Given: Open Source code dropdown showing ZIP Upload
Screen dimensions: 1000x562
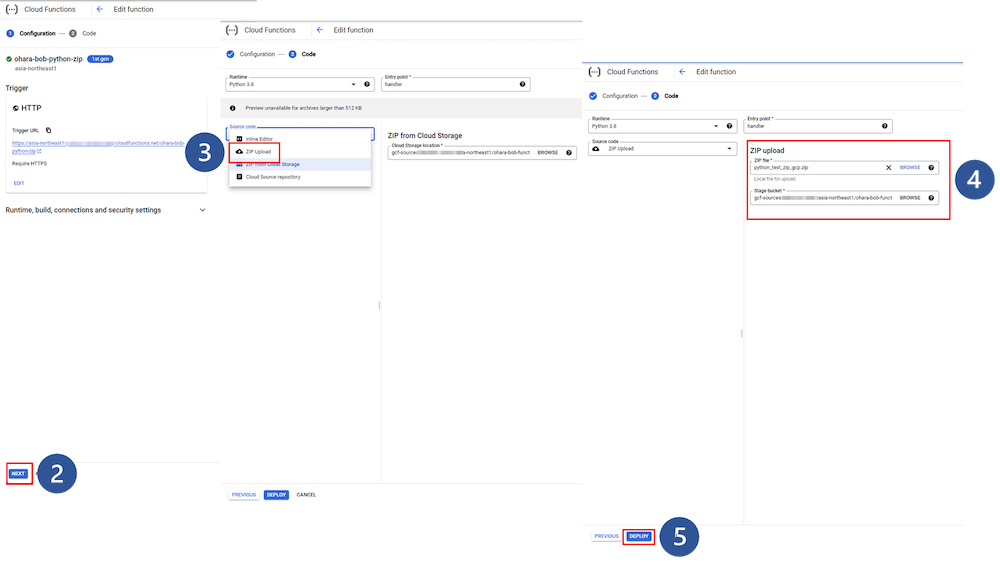Looking at the screenshot, I should pos(662,149).
